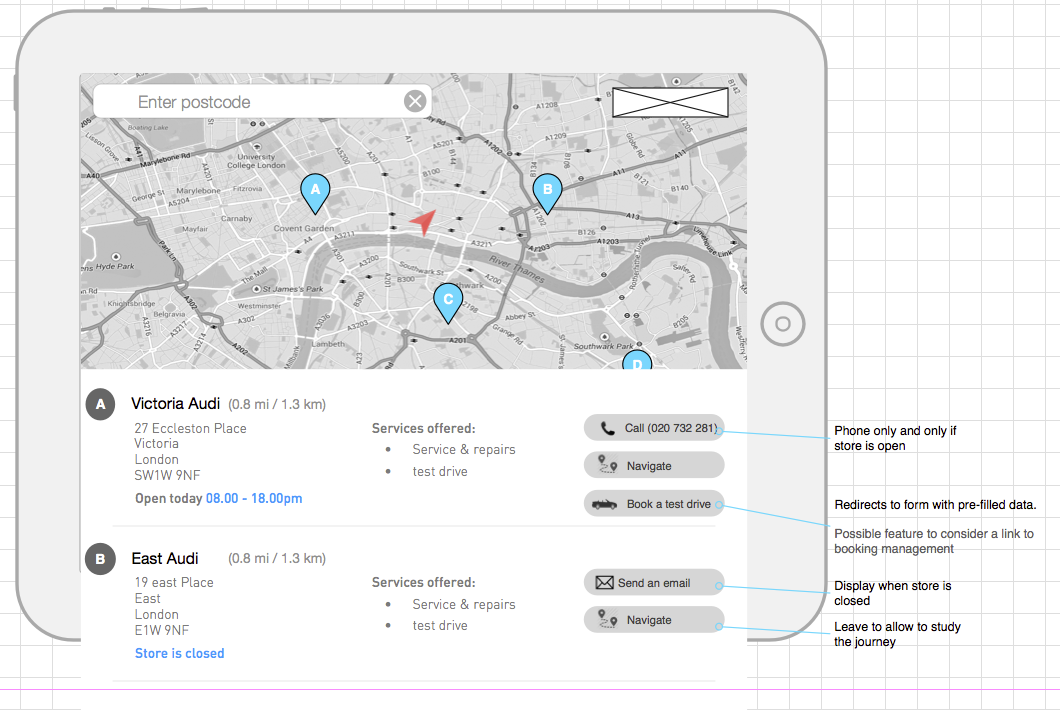Click the 'Services offered:' heading under East Audi

[423, 582]
